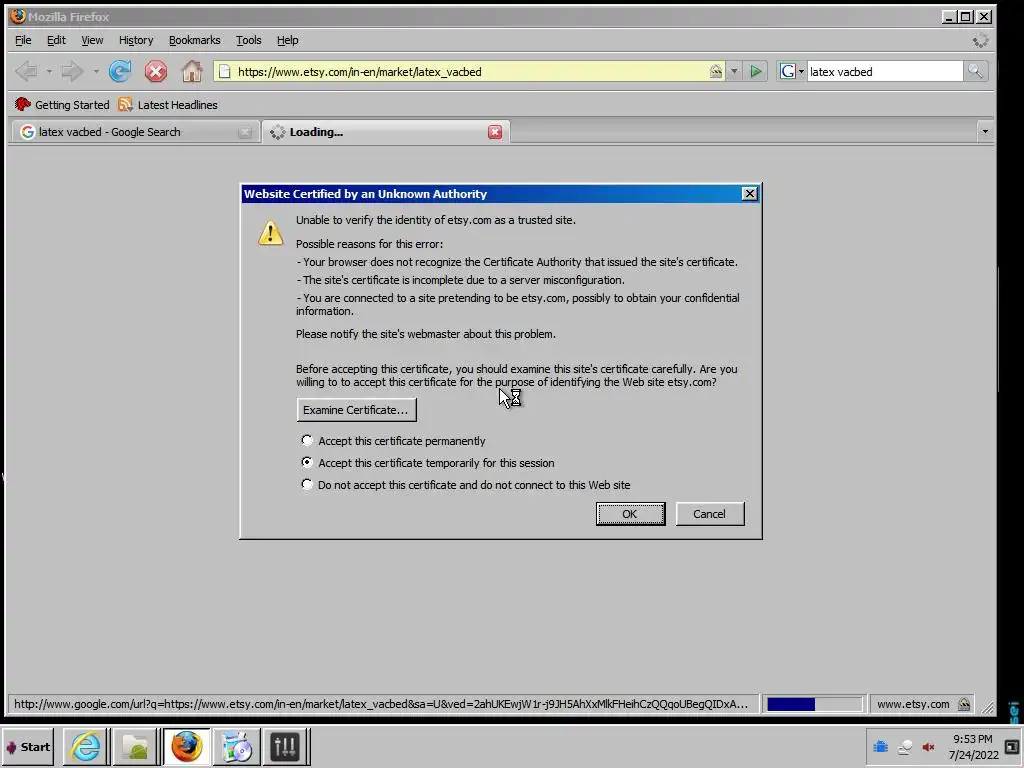The height and width of the screenshot is (768, 1024).
Task: Click the Firefox taskbar button
Action: [x=186, y=746]
